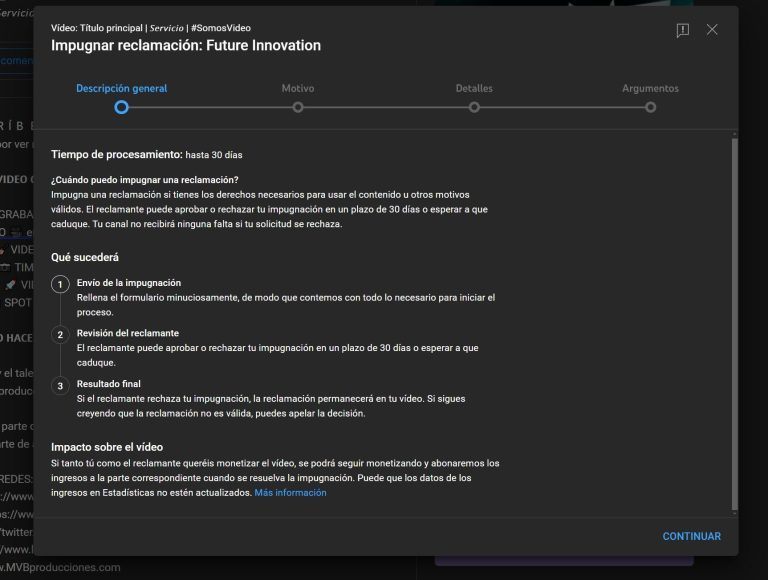Image resolution: width=768 pixels, height=580 pixels.
Task: Click the 'Tiempo de procesamiento' text
Action: [x=117, y=154]
